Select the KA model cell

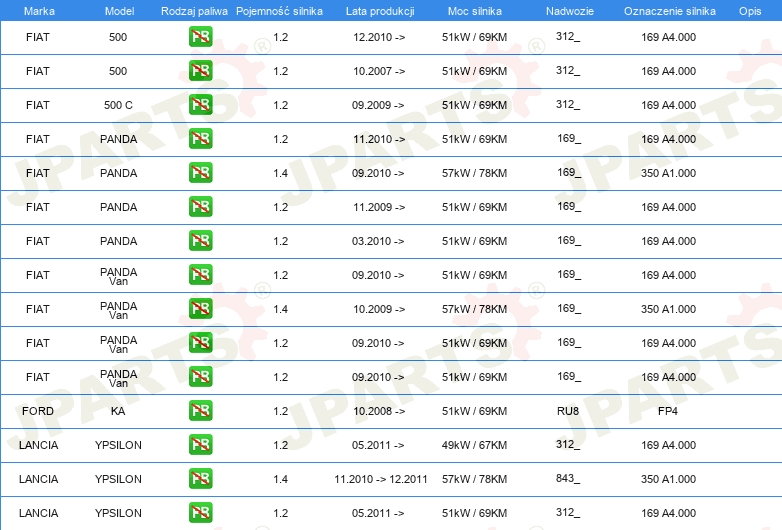(118, 411)
